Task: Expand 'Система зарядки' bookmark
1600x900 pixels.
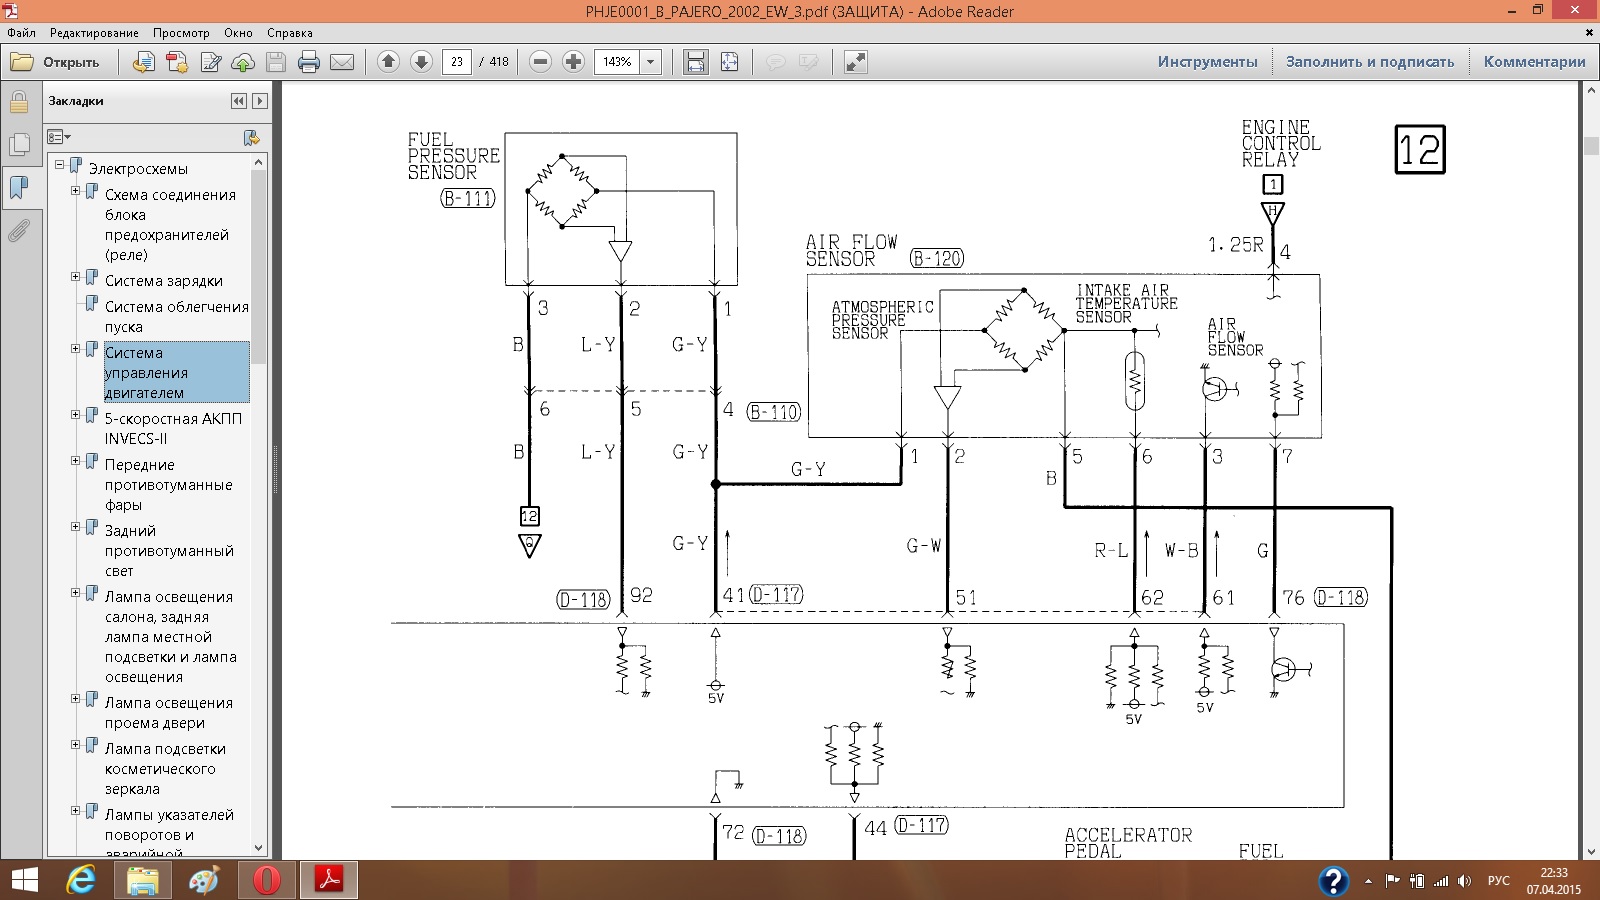Action: (x=75, y=277)
